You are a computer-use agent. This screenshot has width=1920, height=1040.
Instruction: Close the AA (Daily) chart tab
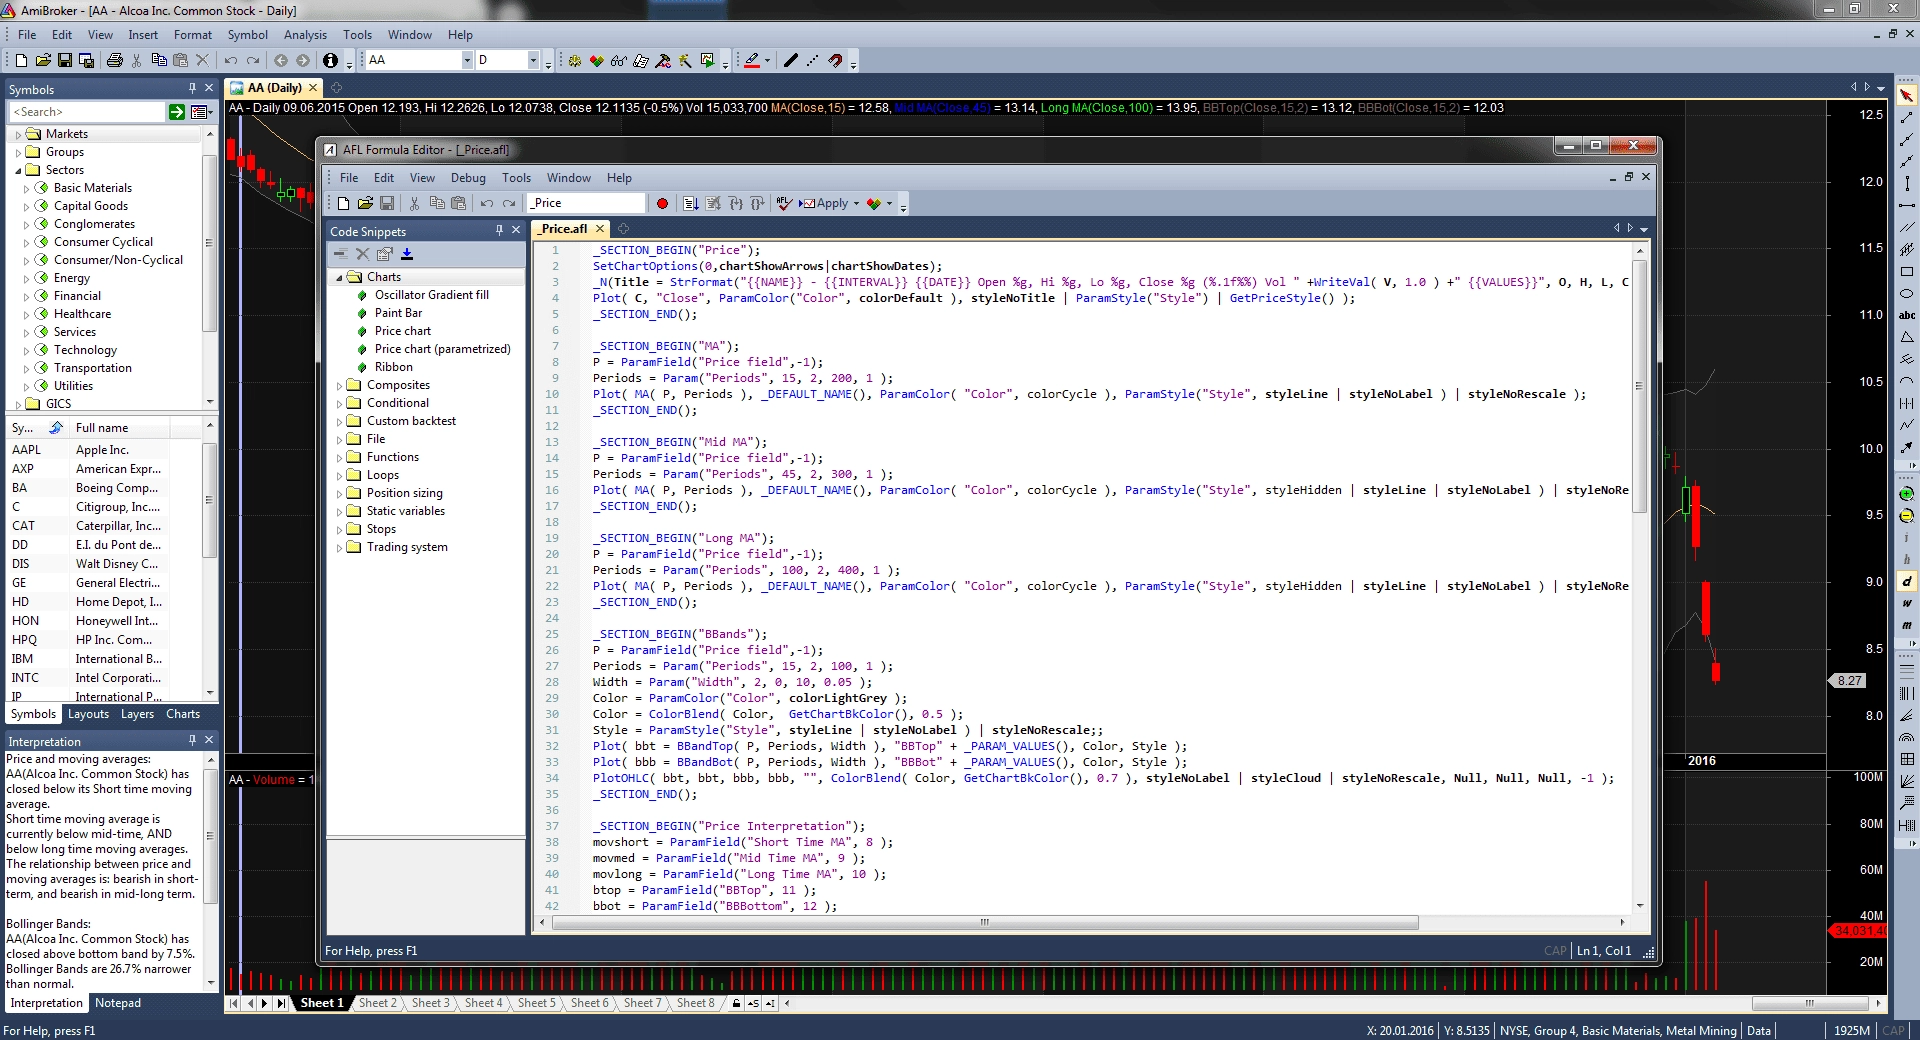click(313, 88)
